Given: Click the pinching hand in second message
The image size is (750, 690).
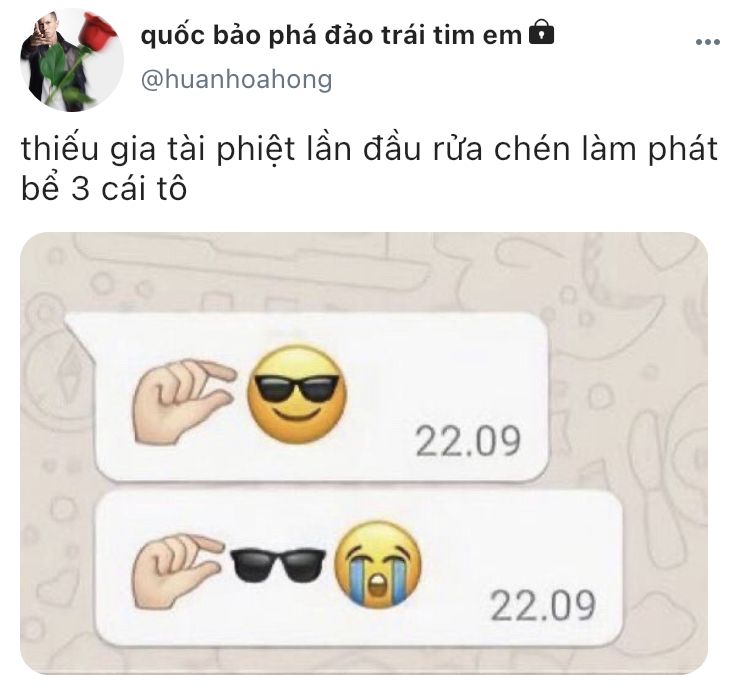Looking at the screenshot, I should [177, 570].
